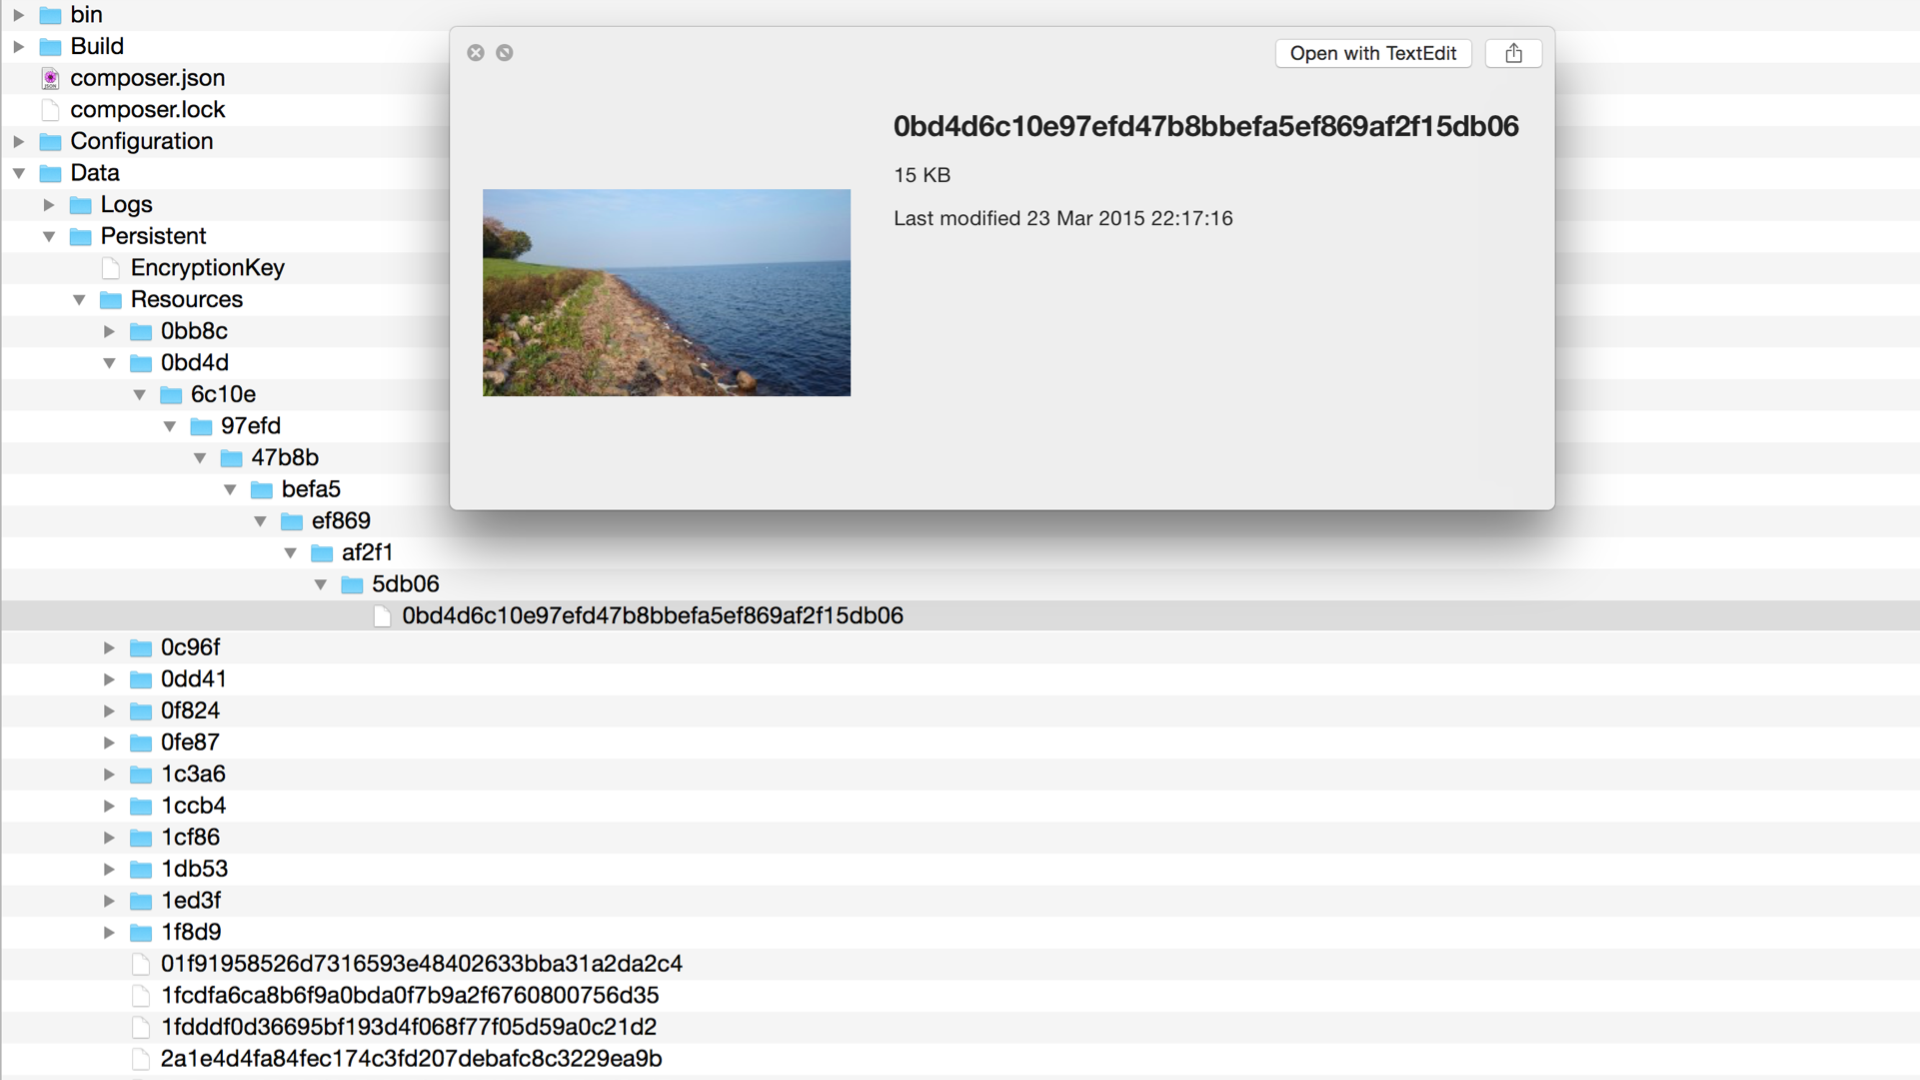Click the 0c96f folder icon
This screenshot has height=1080, width=1920.
(141, 648)
